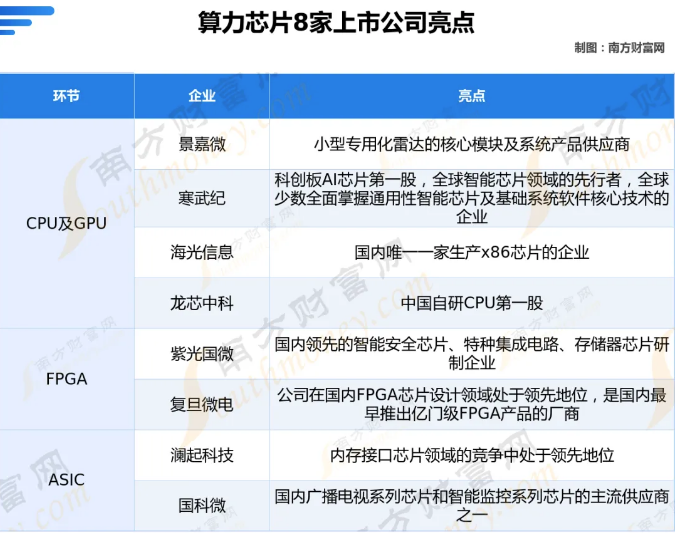The height and width of the screenshot is (533, 677).
Task: Click highlight 小型专用化雷达的核心模块及系统产品供应商
Action: click(x=471, y=144)
